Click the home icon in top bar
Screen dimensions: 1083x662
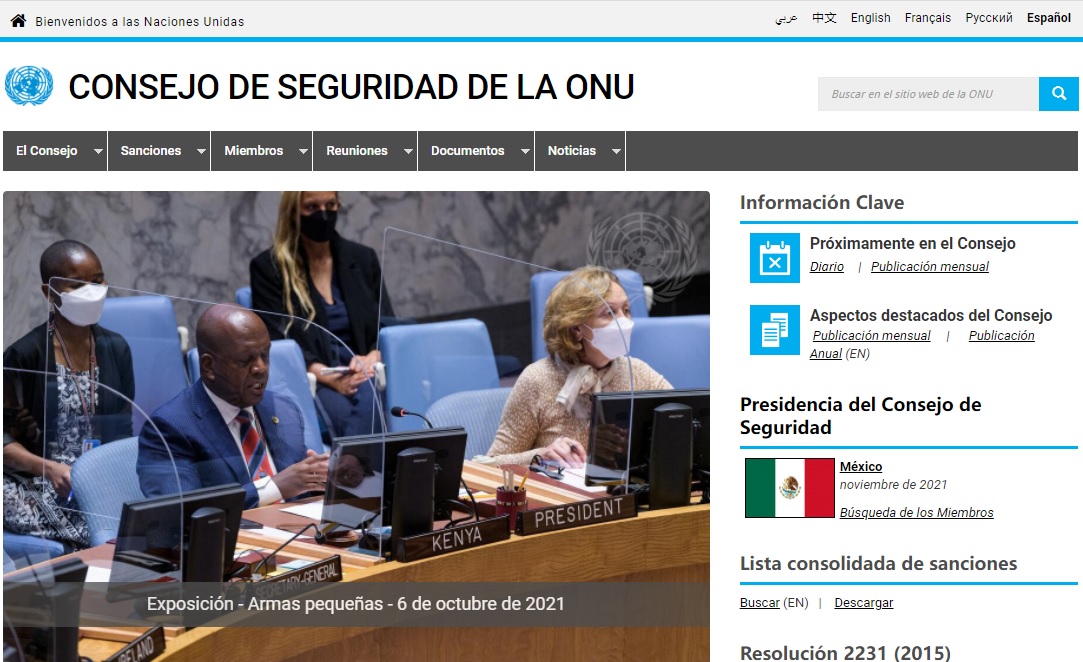18,20
